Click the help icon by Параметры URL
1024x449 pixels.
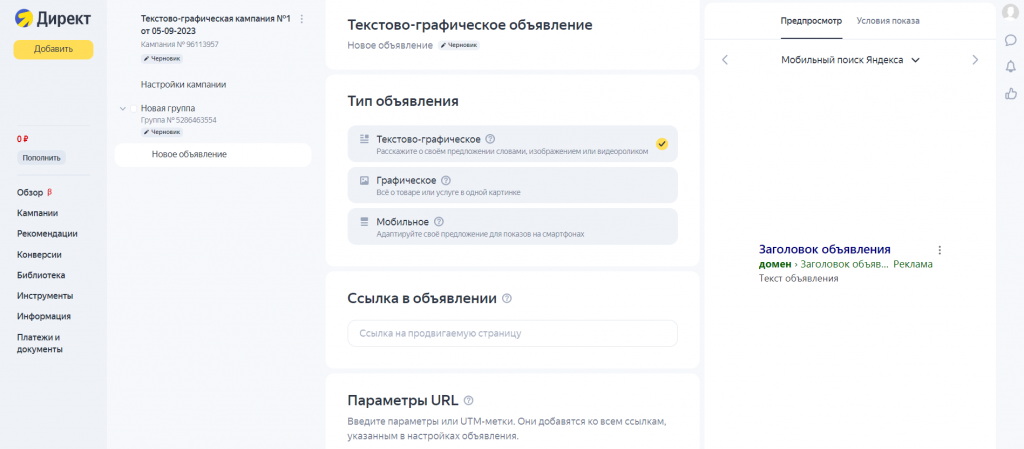click(468, 400)
